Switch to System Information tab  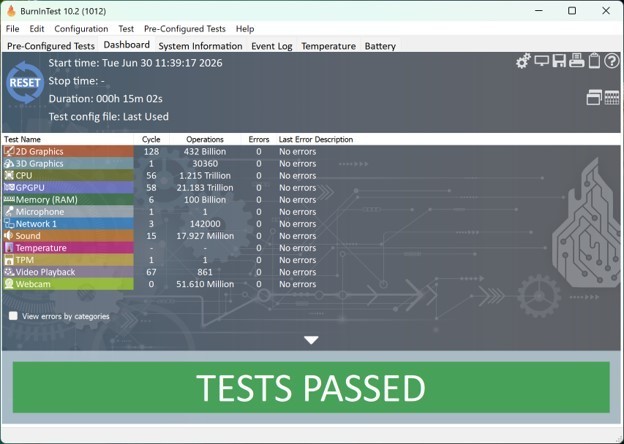(x=200, y=46)
